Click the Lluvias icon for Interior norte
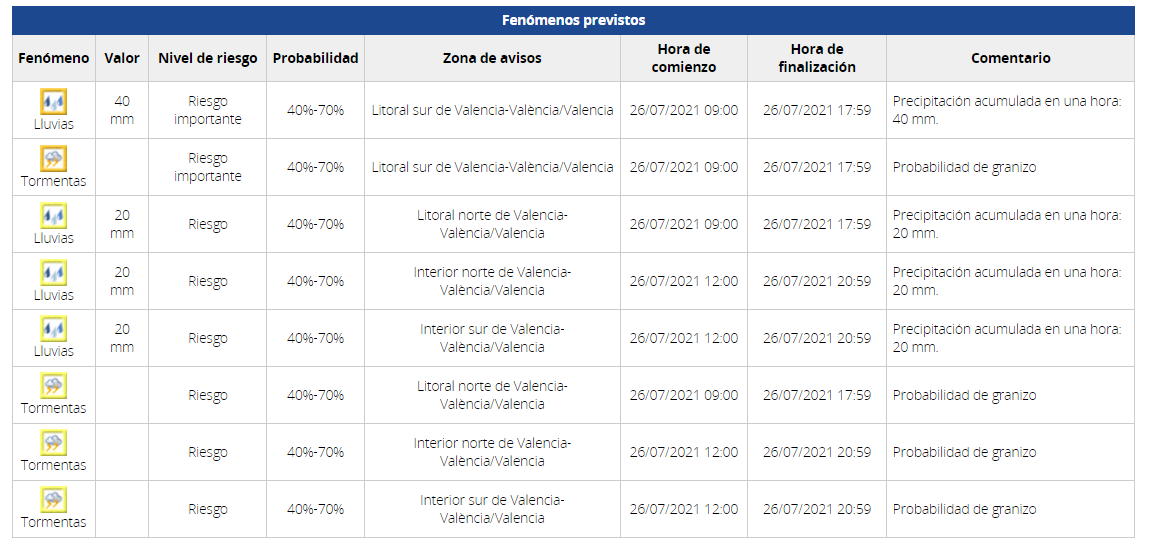Image resolution: width=1172 pixels, height=544 pixels. coord(53,272)
